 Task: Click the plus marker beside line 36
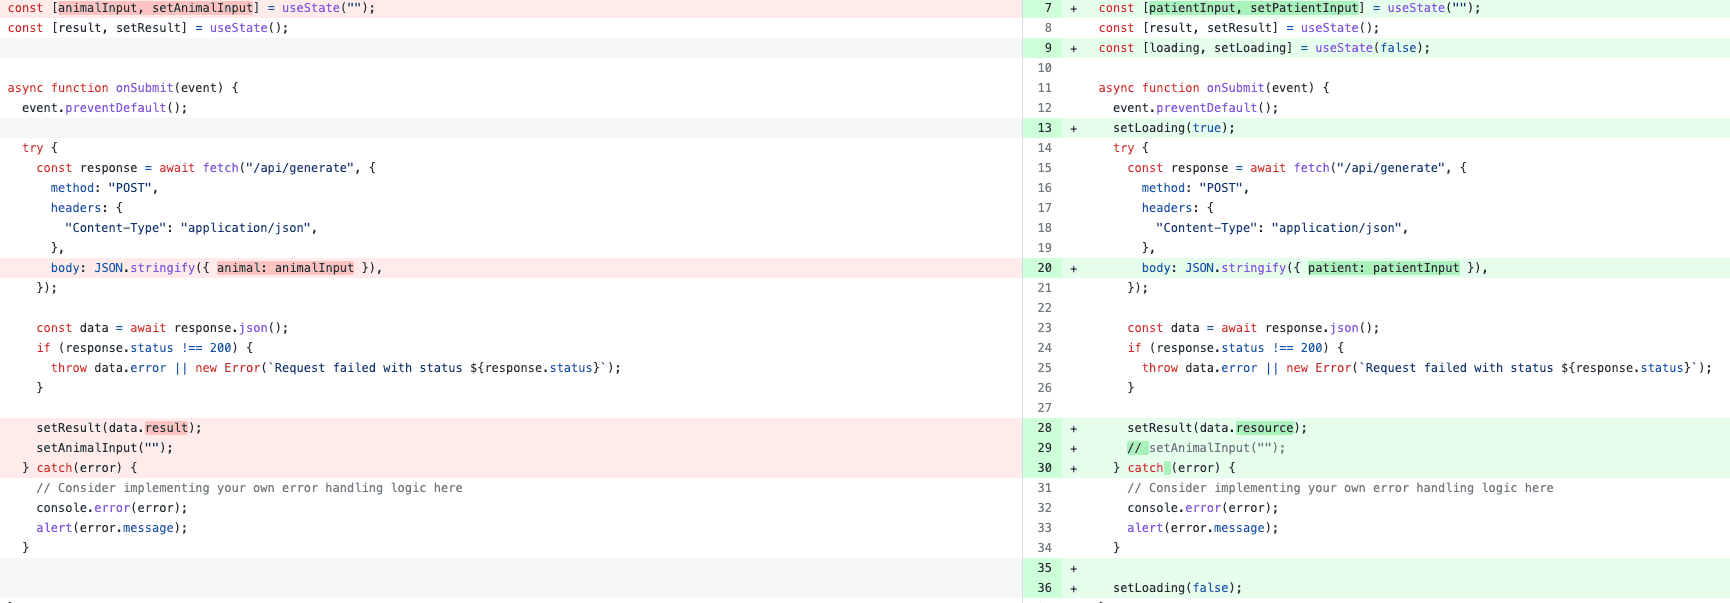(x=1074, y=588)
